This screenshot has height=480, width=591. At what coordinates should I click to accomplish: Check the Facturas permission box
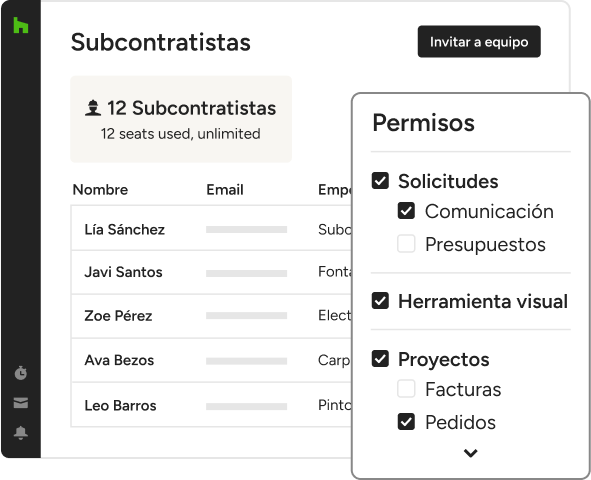406,388
